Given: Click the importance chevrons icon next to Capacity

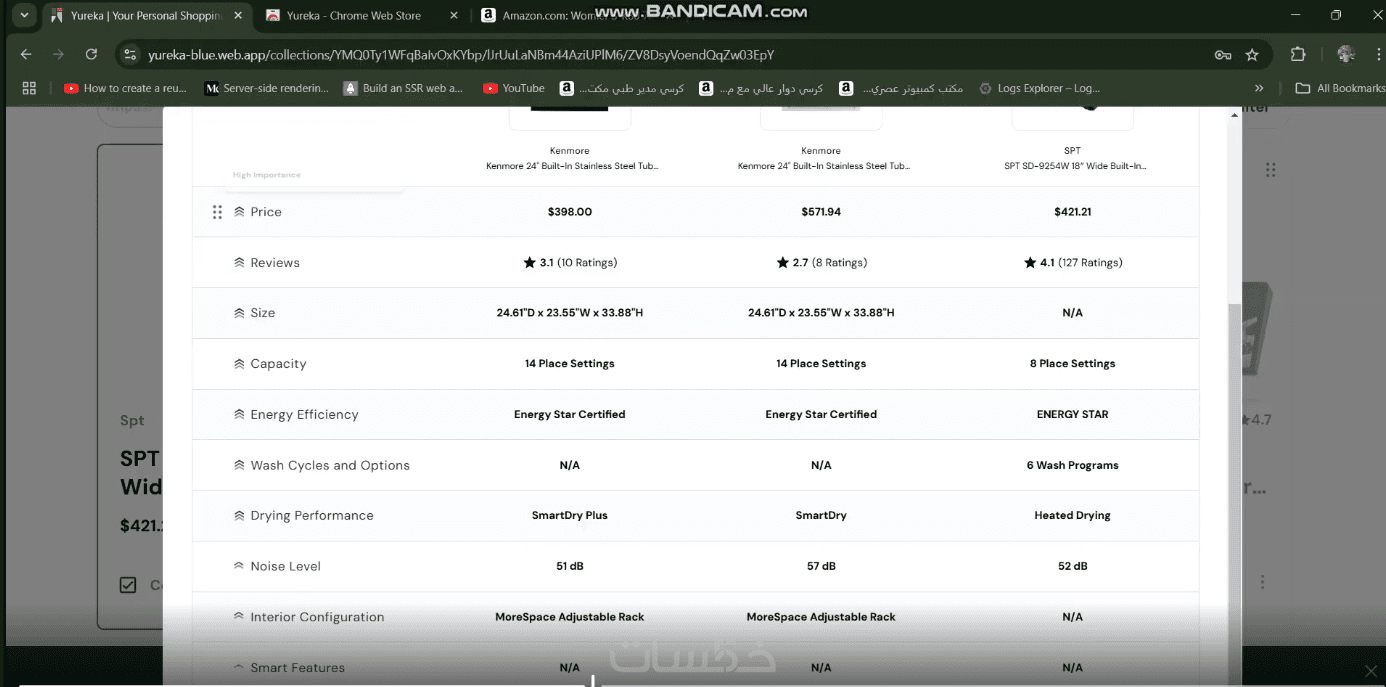Looking at the screenshot, I should click(239, 364).
